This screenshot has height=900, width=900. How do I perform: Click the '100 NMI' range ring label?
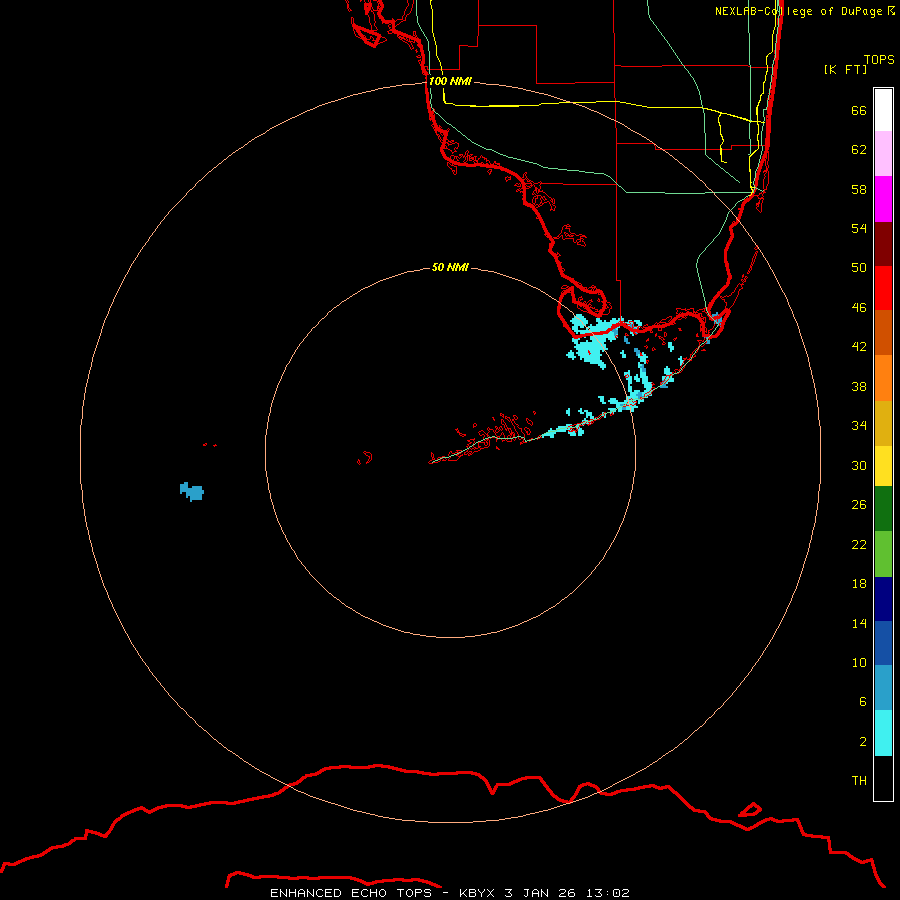click(451, 81)
